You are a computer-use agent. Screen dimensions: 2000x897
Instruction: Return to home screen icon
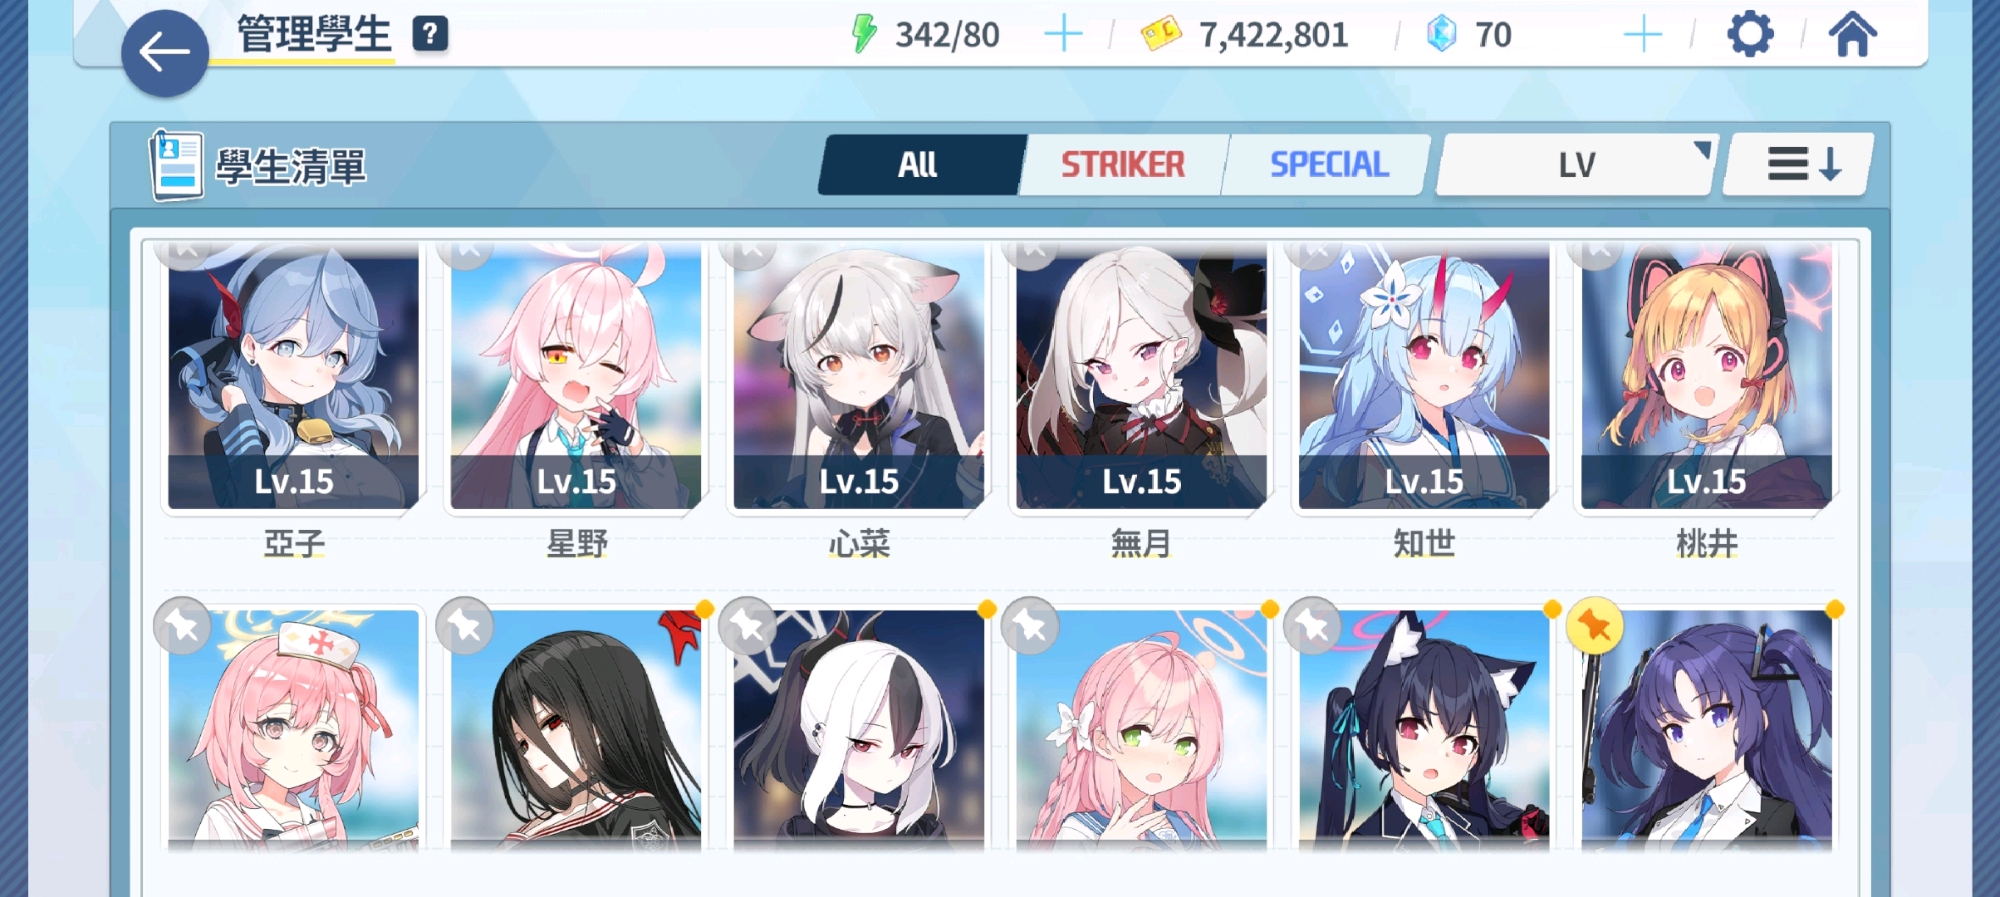pyautogui.click(x=1853, y=34)
